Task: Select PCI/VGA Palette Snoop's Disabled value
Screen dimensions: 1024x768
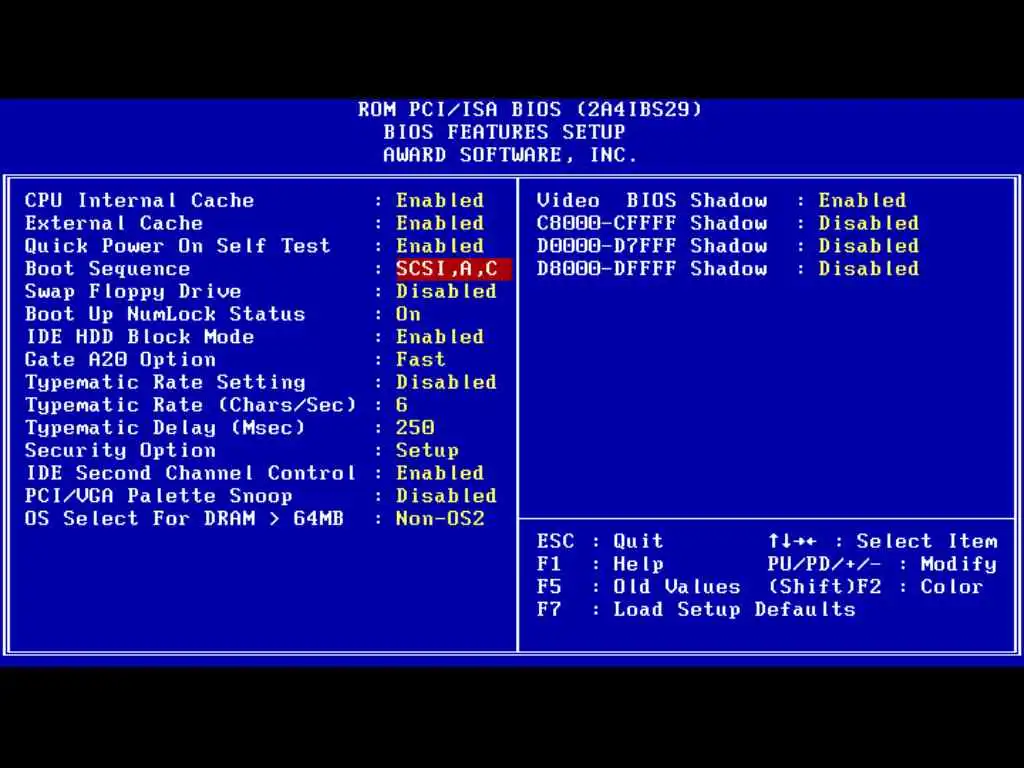Action: point(446,496)
